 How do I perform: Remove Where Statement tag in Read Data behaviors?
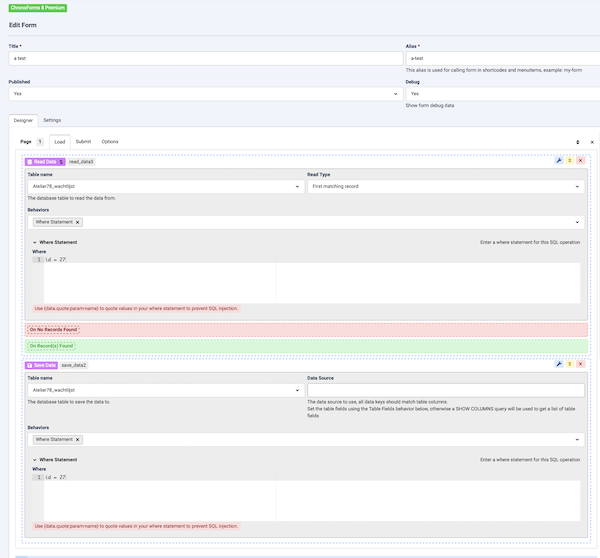coord(78,222)
